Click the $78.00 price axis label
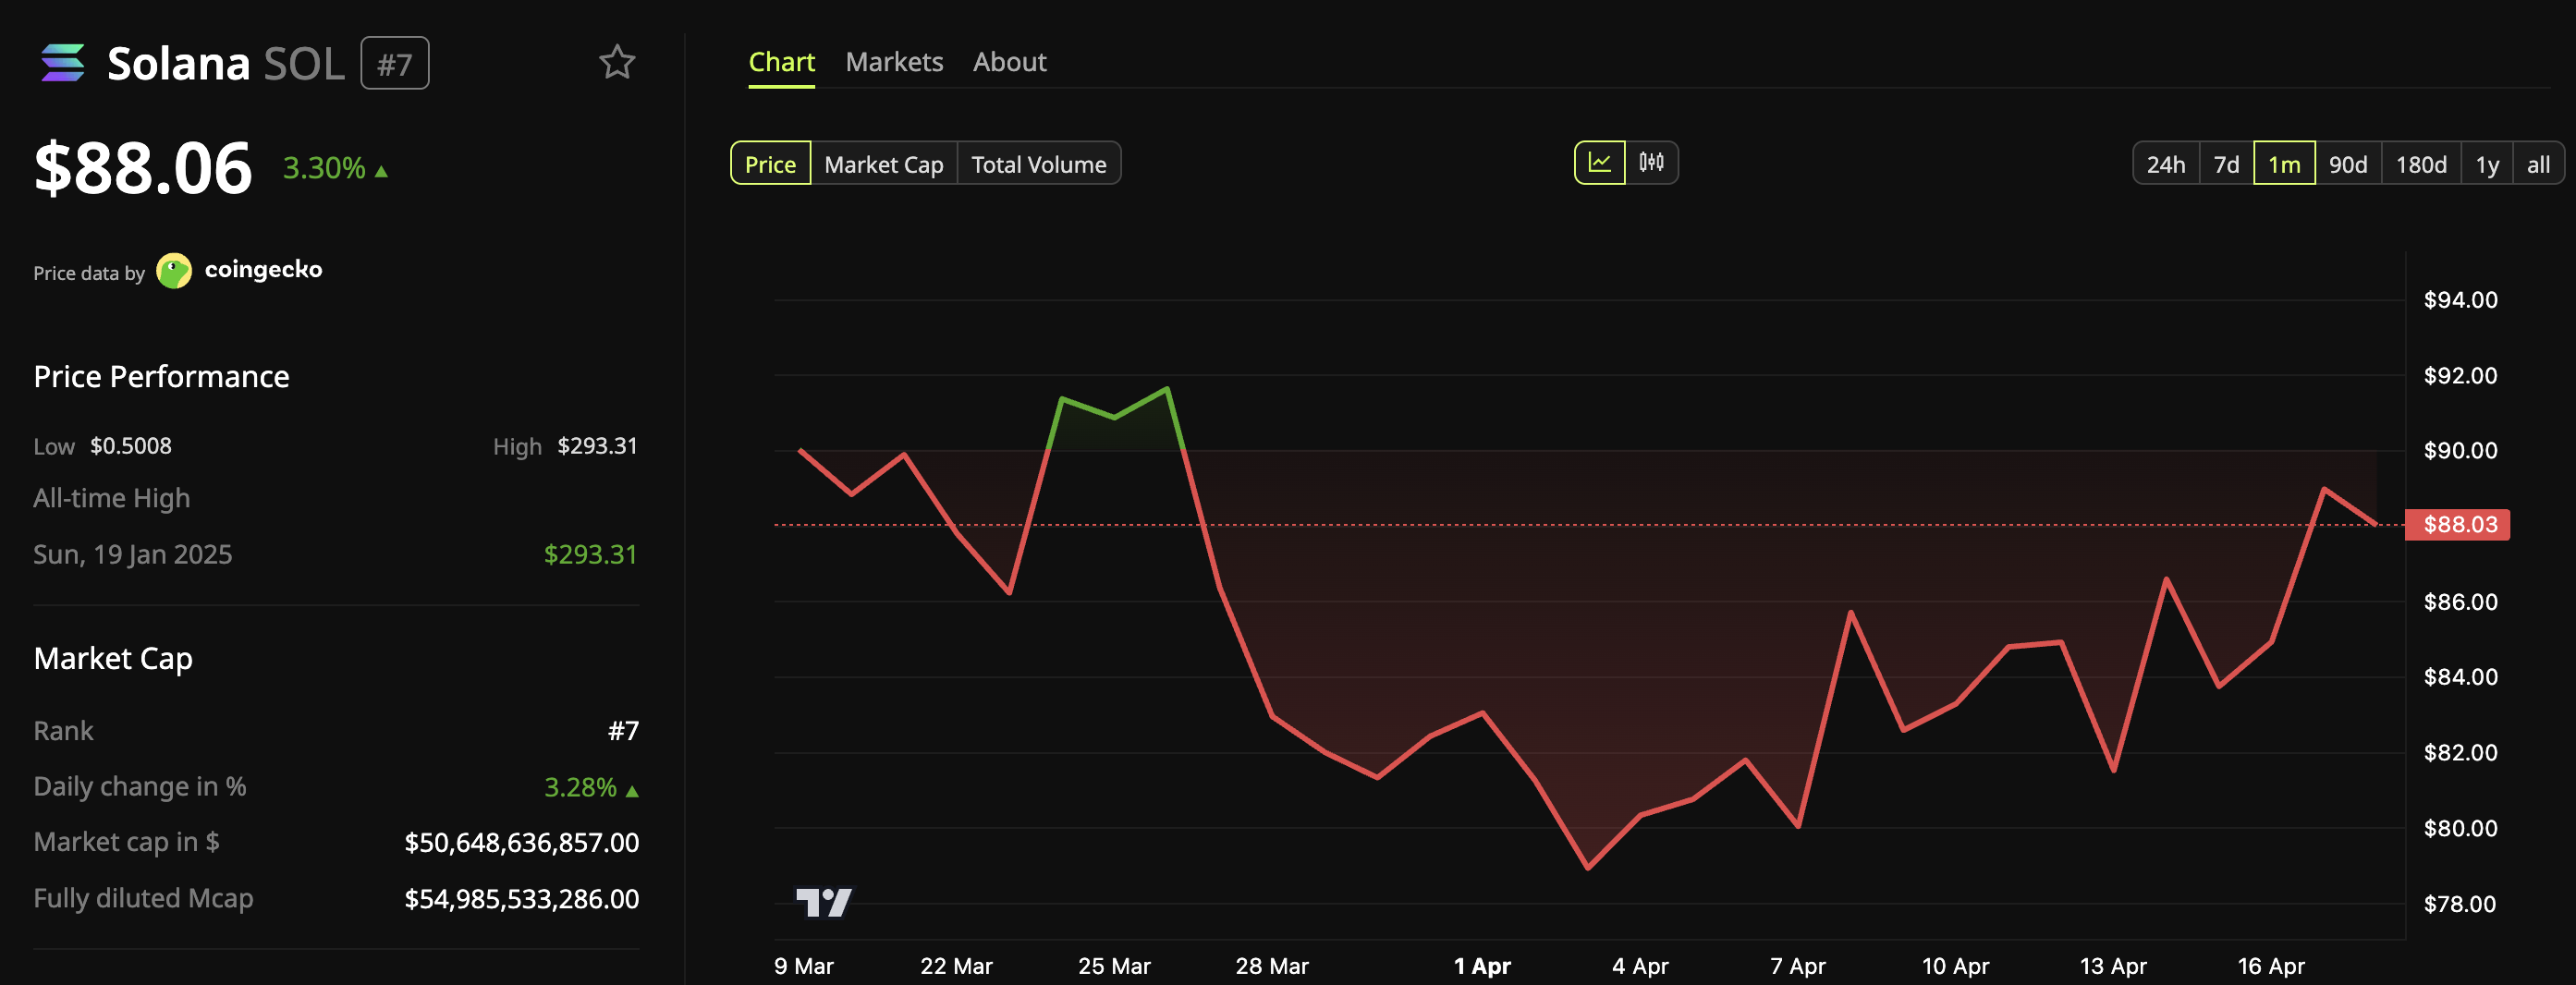The image size is (2576, 985). pyautogui.click(x=2460, y=904)
